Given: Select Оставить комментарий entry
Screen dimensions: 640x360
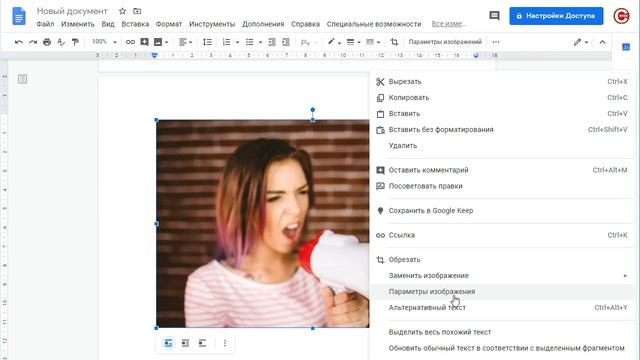Looking at the screenshot, I should (502, 170).
